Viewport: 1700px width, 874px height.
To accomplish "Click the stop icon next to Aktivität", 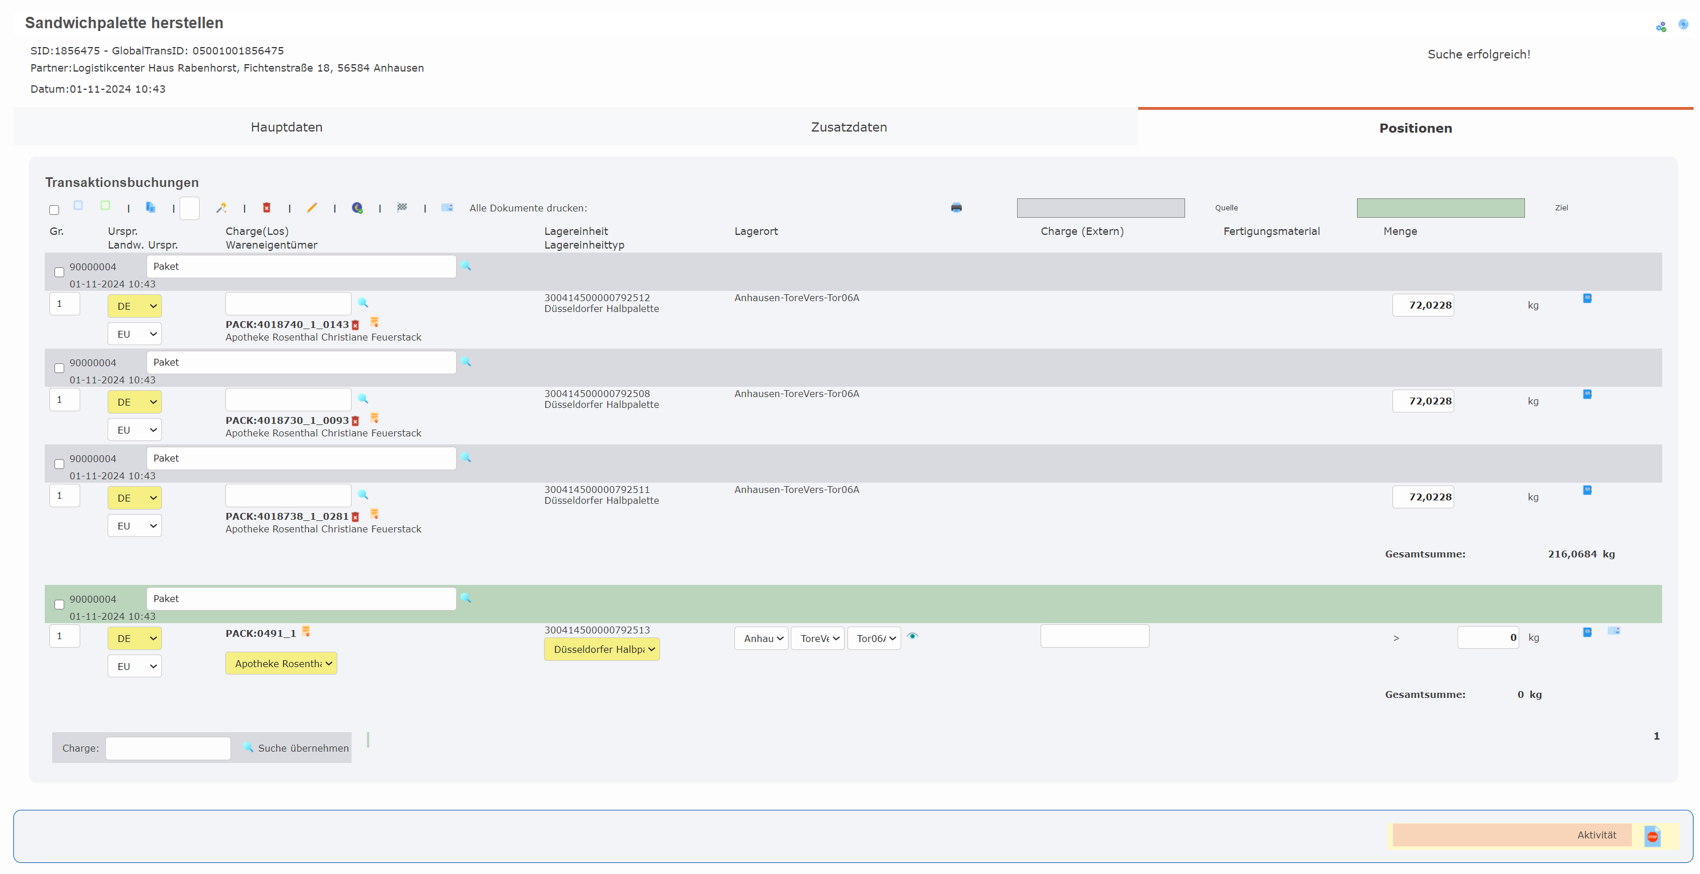I will 1652,836.
